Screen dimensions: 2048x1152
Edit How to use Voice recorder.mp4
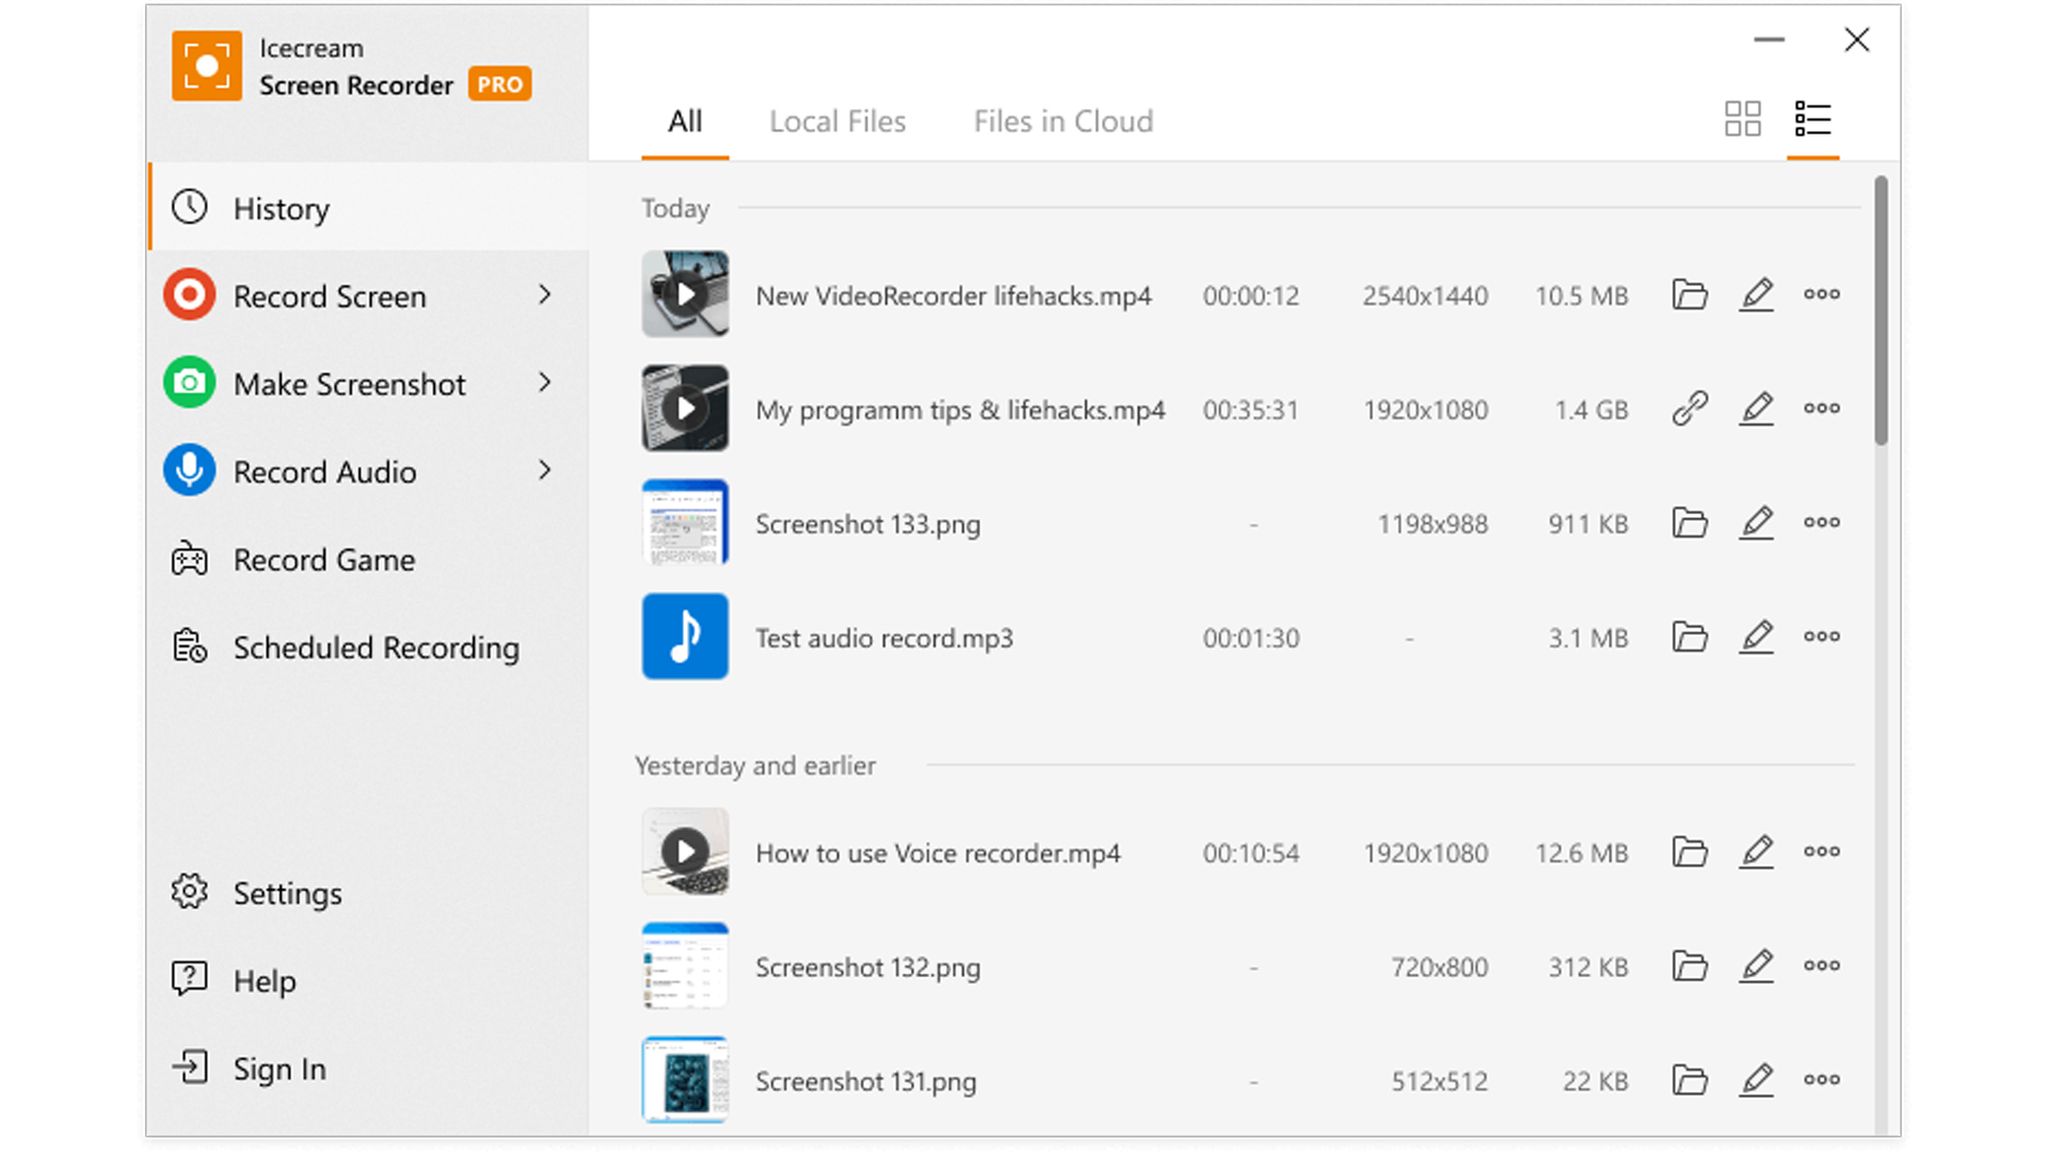(x=1756, y=852)
